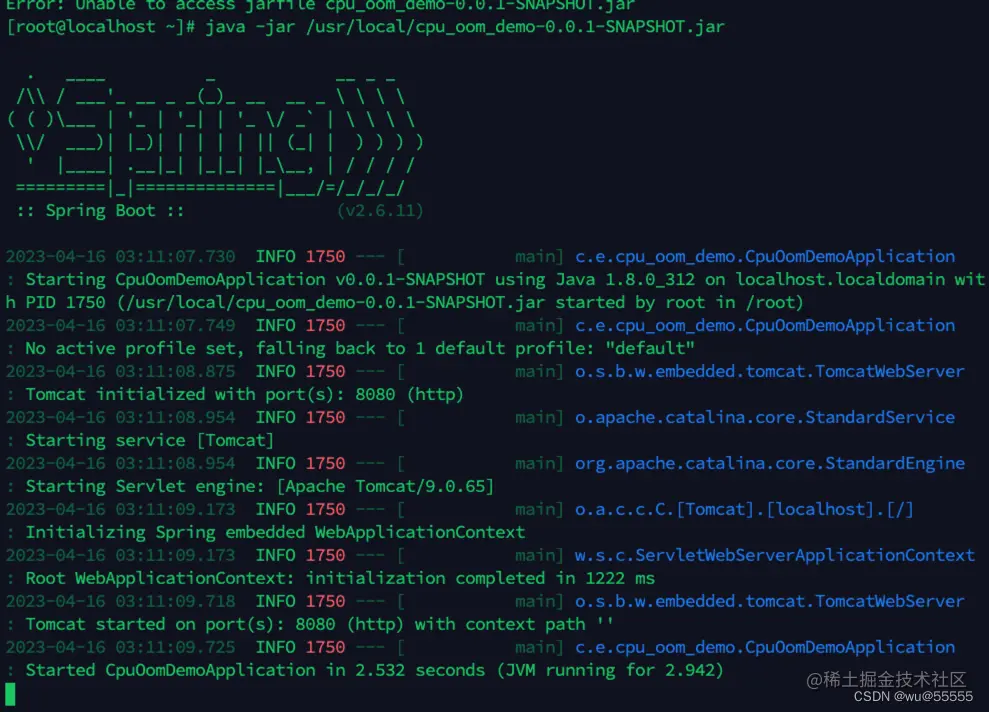Click the '(v2.6.11)' Spring Boot version
This screenshot has width=989, height=712.
click(380, 211)
